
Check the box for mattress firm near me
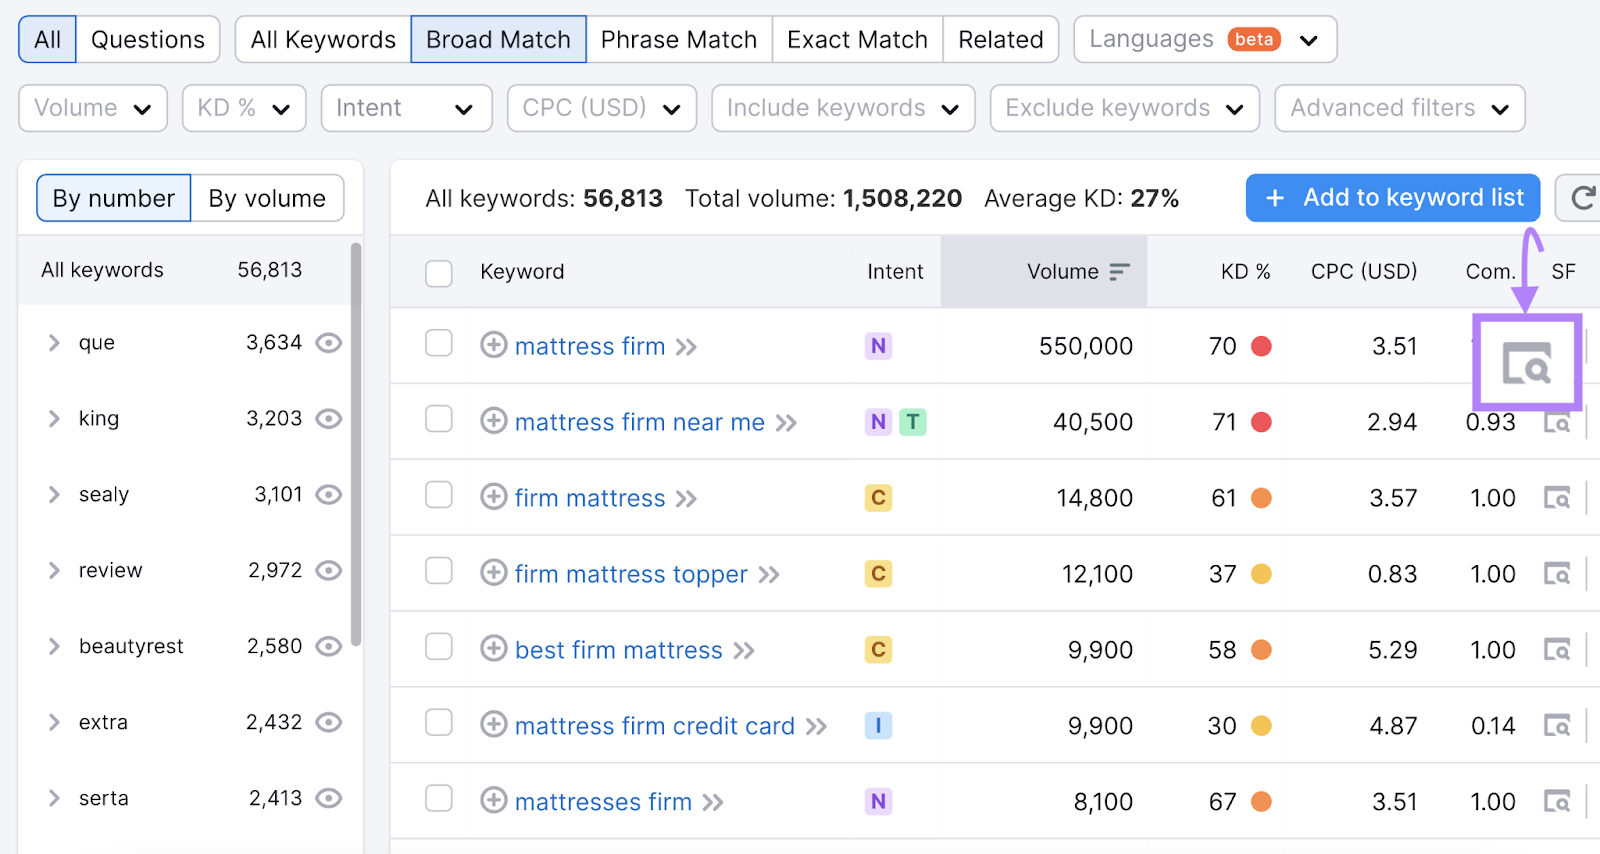(439, 420)
